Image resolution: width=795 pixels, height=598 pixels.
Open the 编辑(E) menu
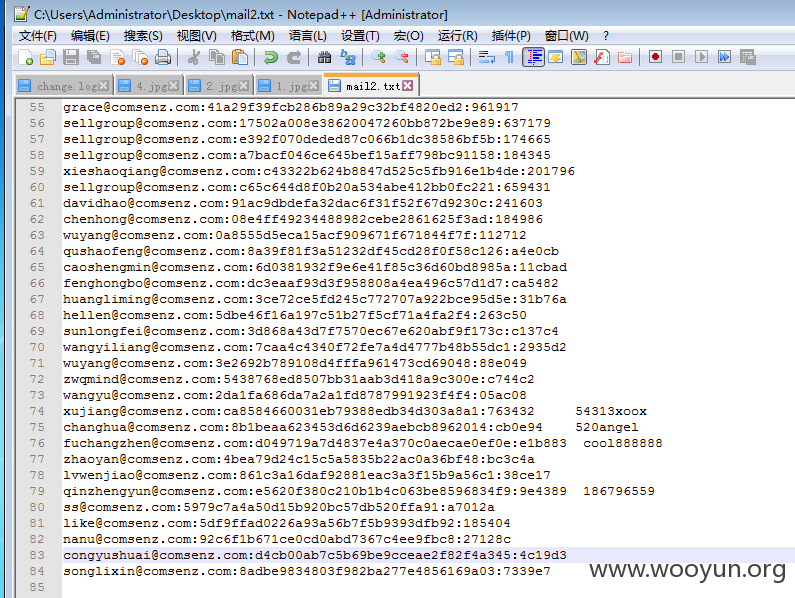tap(90, 36)
